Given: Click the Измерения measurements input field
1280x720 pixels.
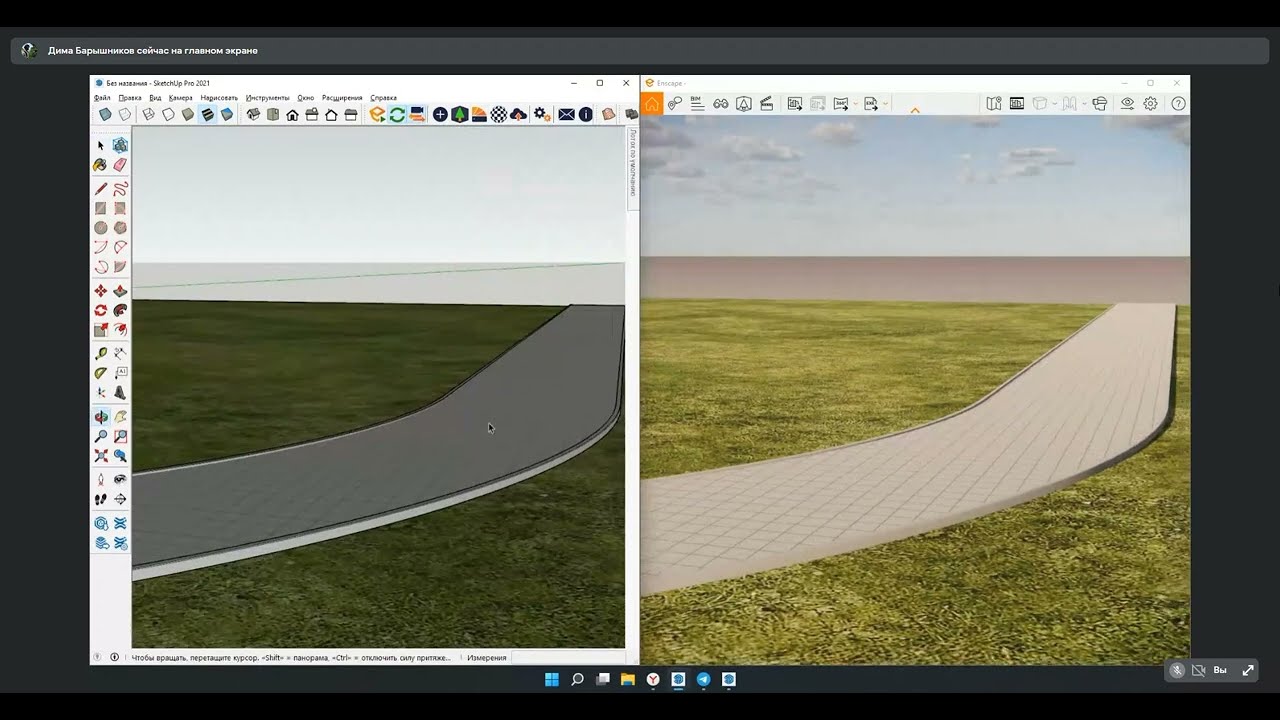Looking at the screenshot, I should [568, 657].
